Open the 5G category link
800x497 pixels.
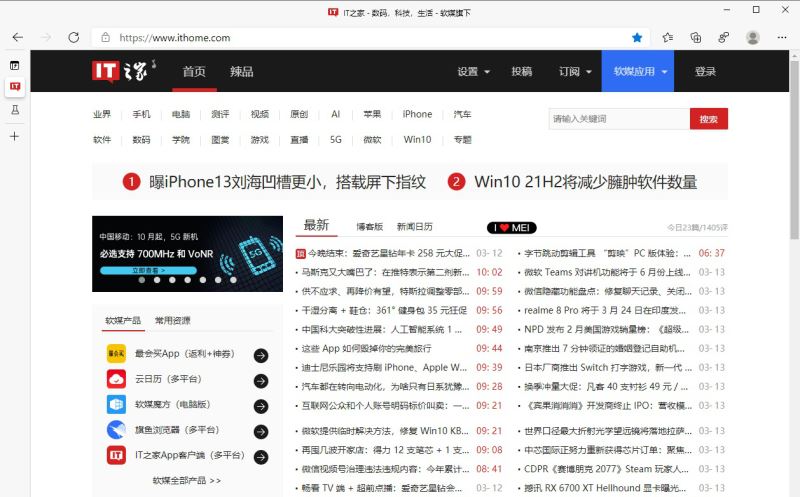pos(336,140)
